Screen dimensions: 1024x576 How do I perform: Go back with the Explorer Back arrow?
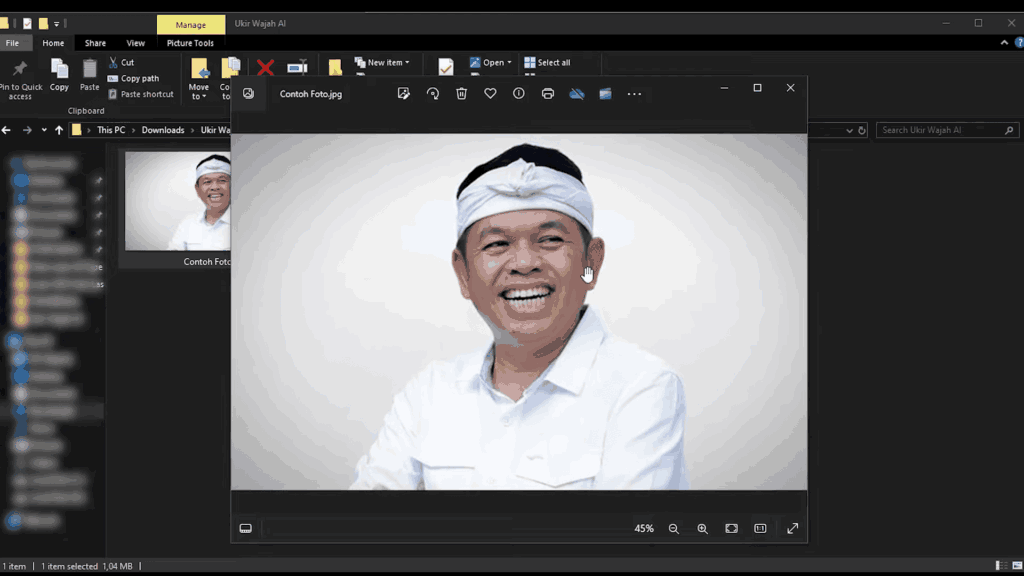(x=7, y=130)
